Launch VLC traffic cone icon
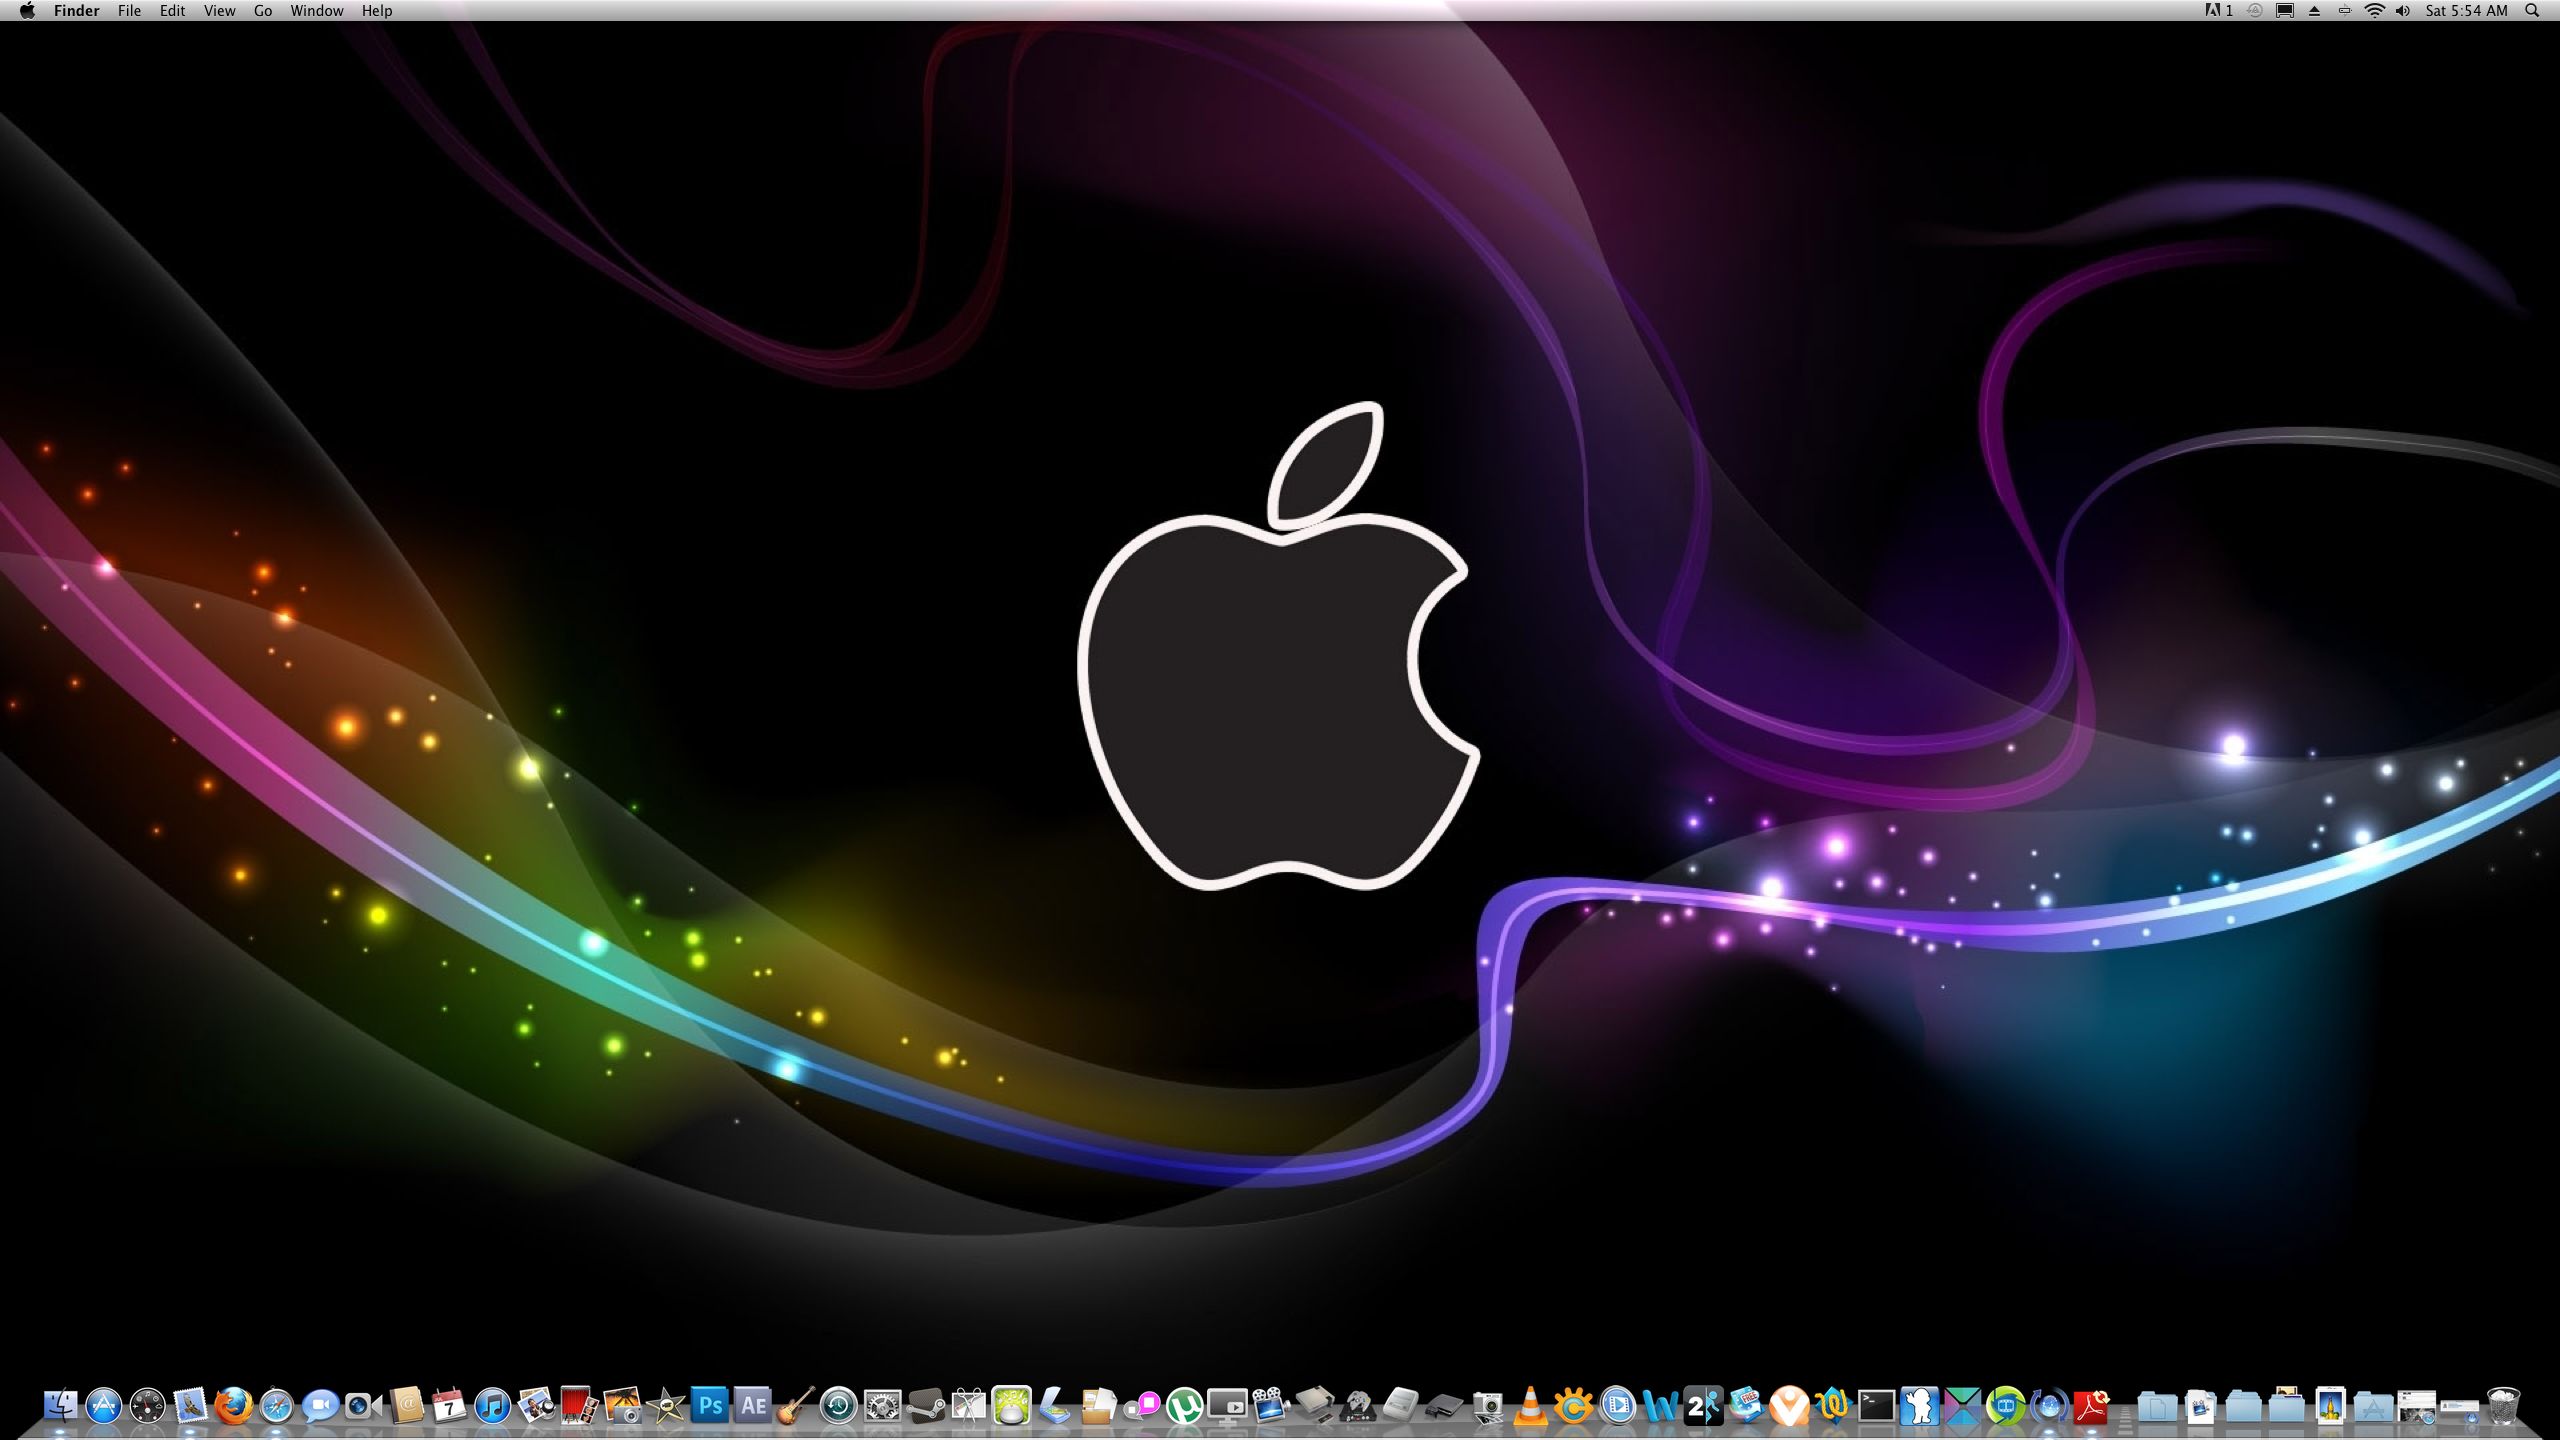This screenshot has width=2560, height=1440. 1530,1406
